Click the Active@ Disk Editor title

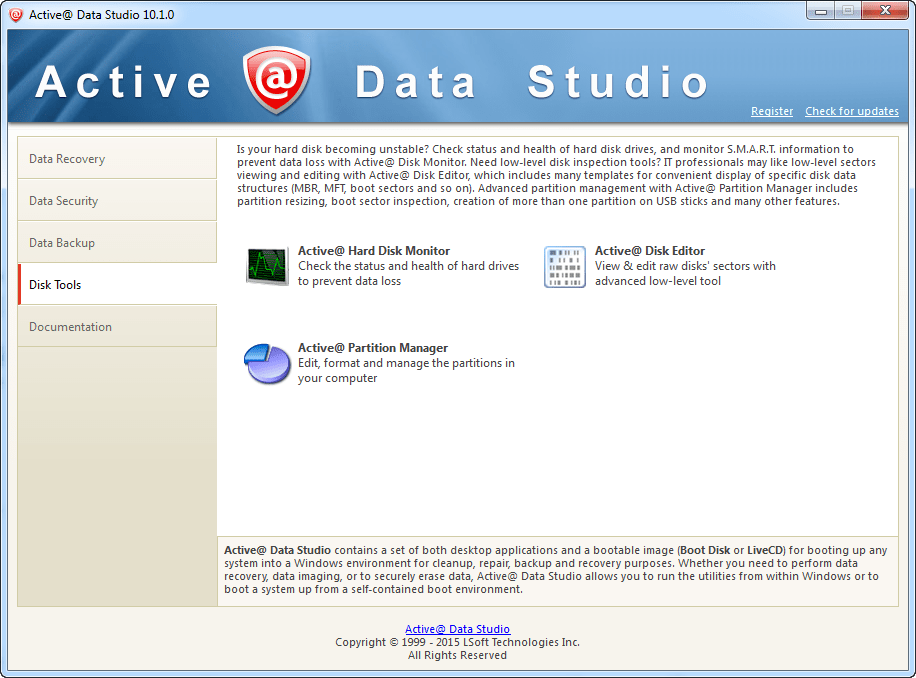point(650,251)
